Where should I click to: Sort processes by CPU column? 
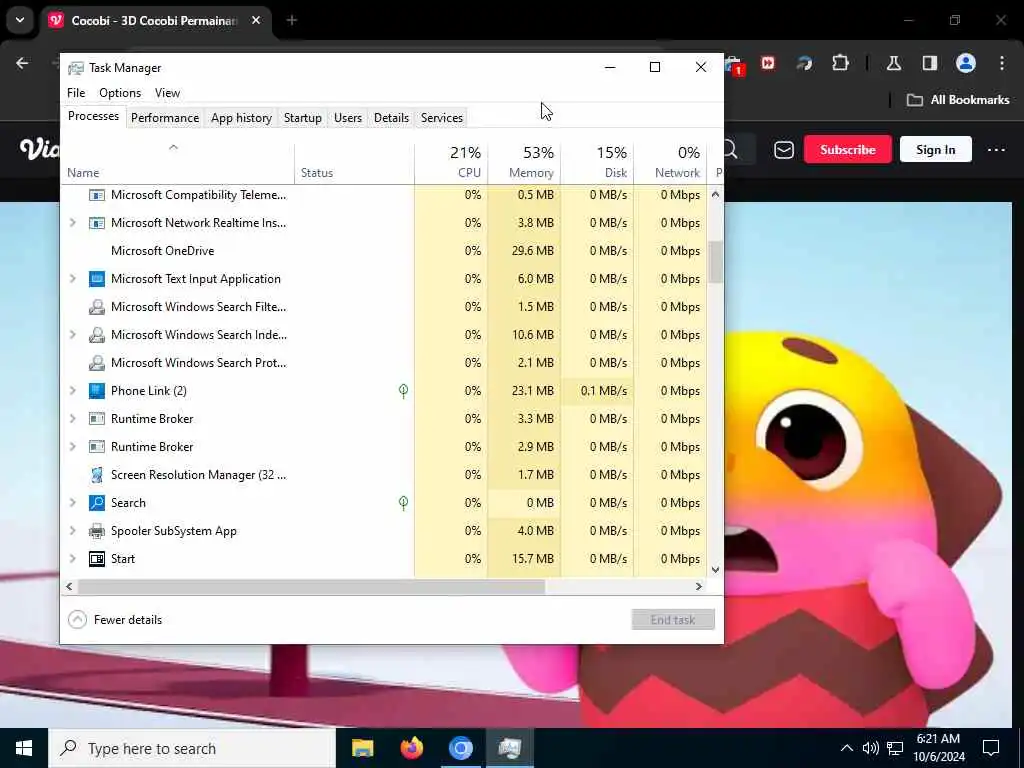tap(451, 162)
